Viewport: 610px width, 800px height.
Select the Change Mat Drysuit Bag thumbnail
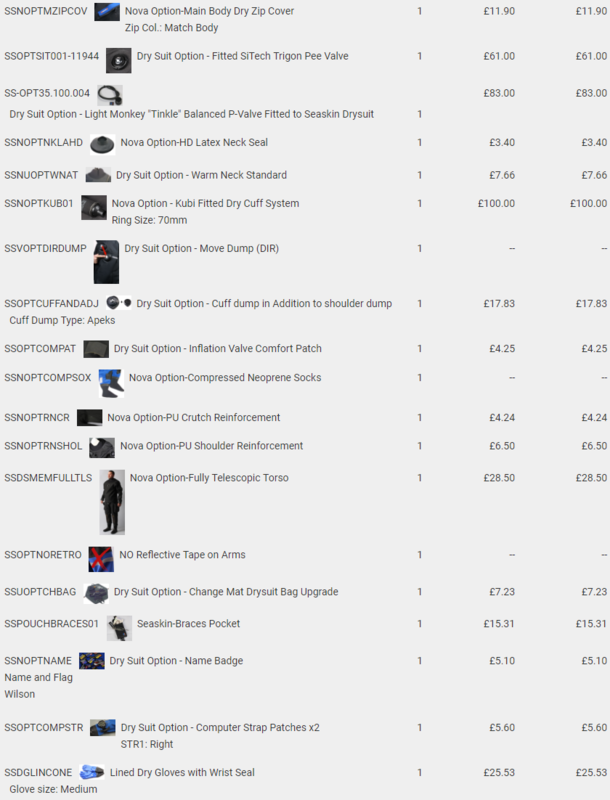(x=96, y=594)
